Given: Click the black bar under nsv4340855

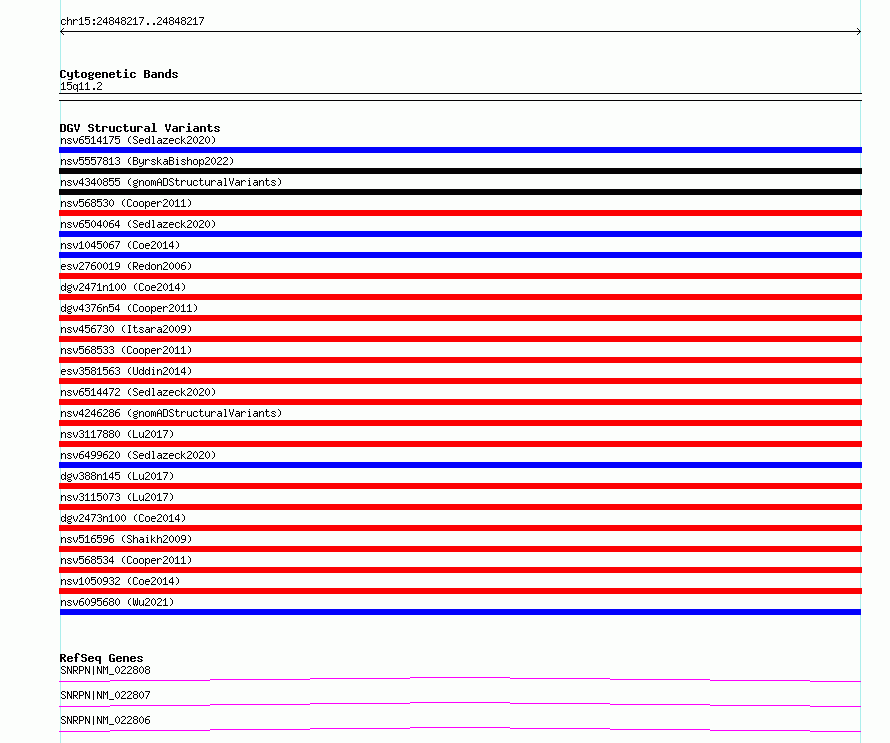Looking at the screenshot, I should tap(460, 192).
